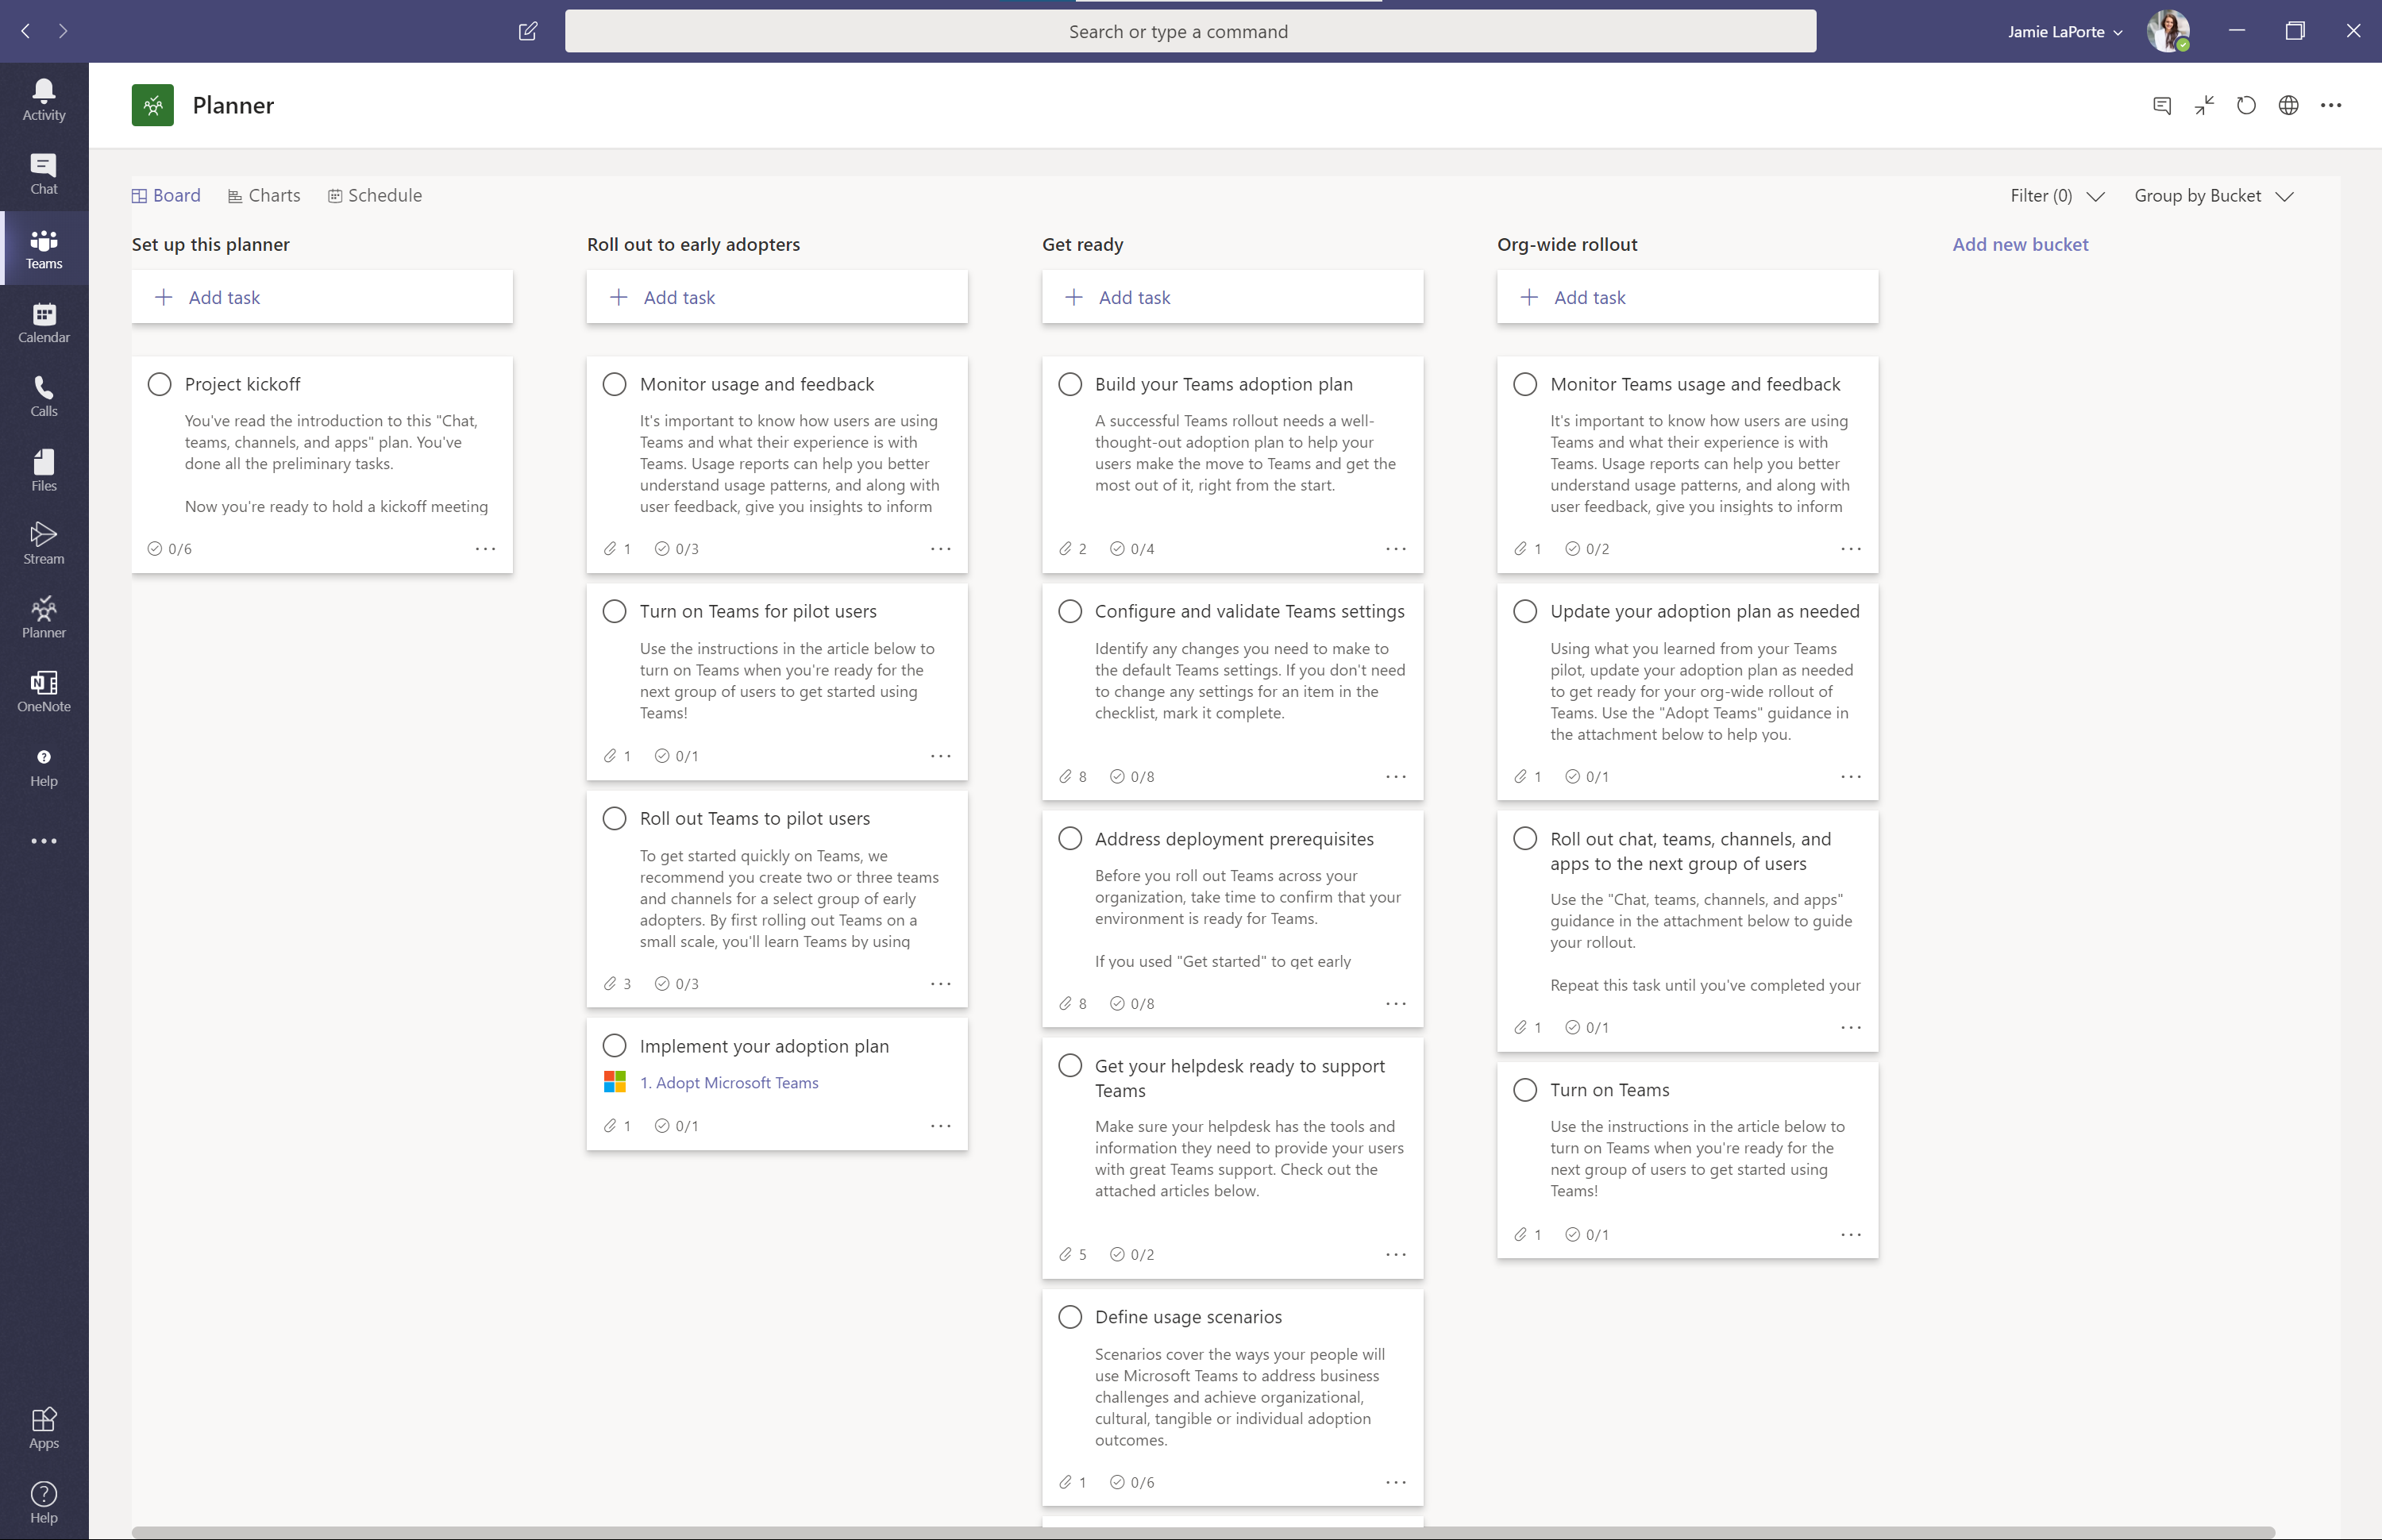Open Planner app in left rail
Viewport: 2382px width, 1540px height.
44,618
